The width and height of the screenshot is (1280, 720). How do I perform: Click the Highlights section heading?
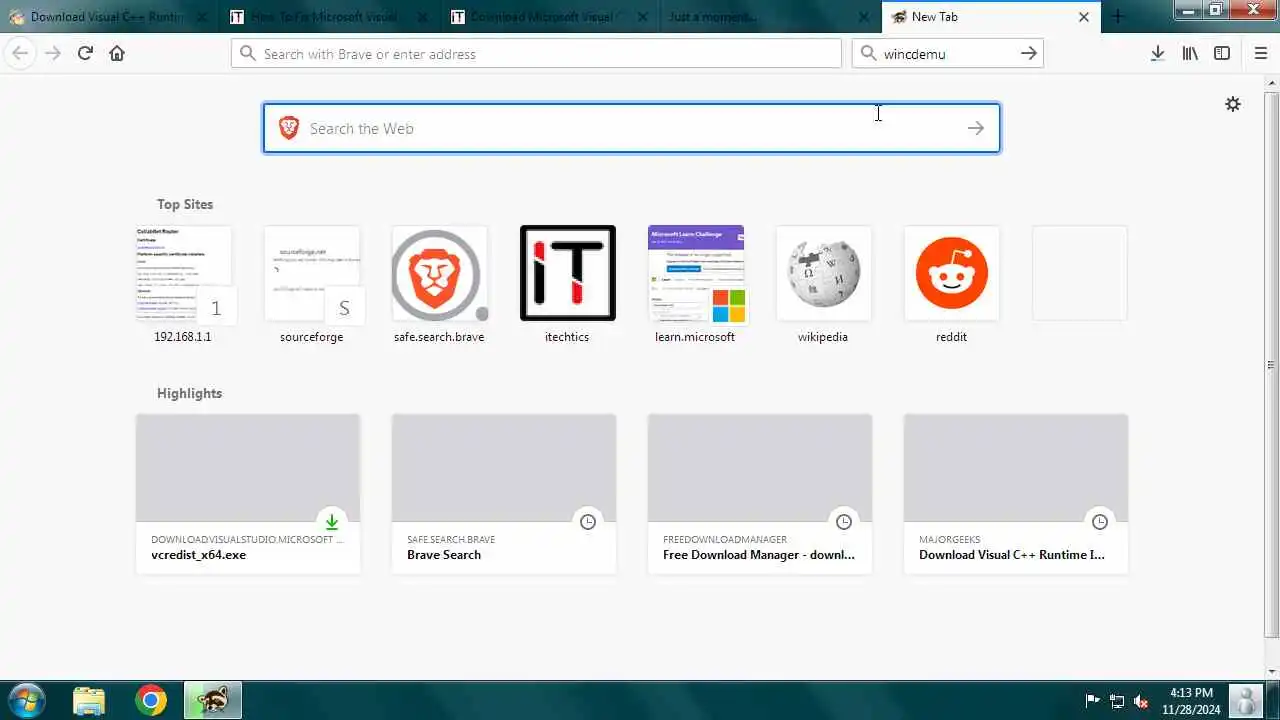(x=189, y=393)
